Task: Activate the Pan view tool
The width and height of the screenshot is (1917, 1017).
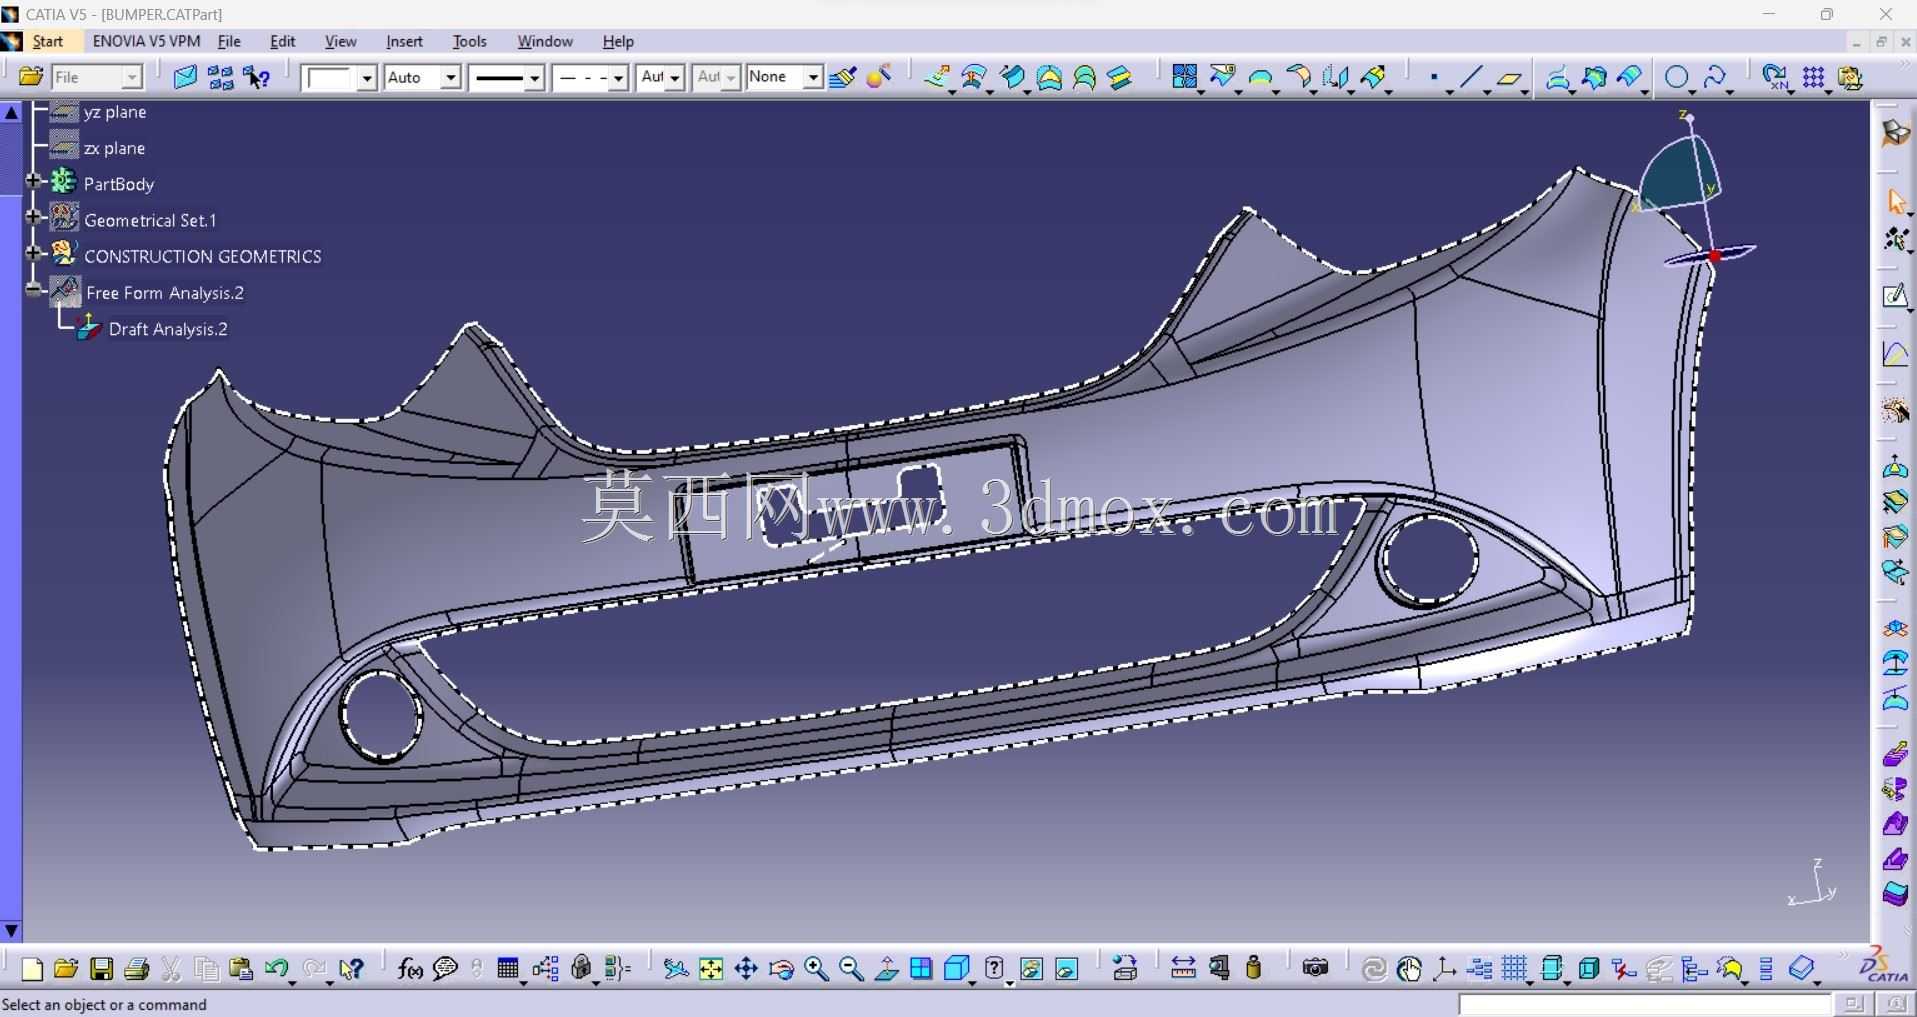Action: tap(746, 968)
